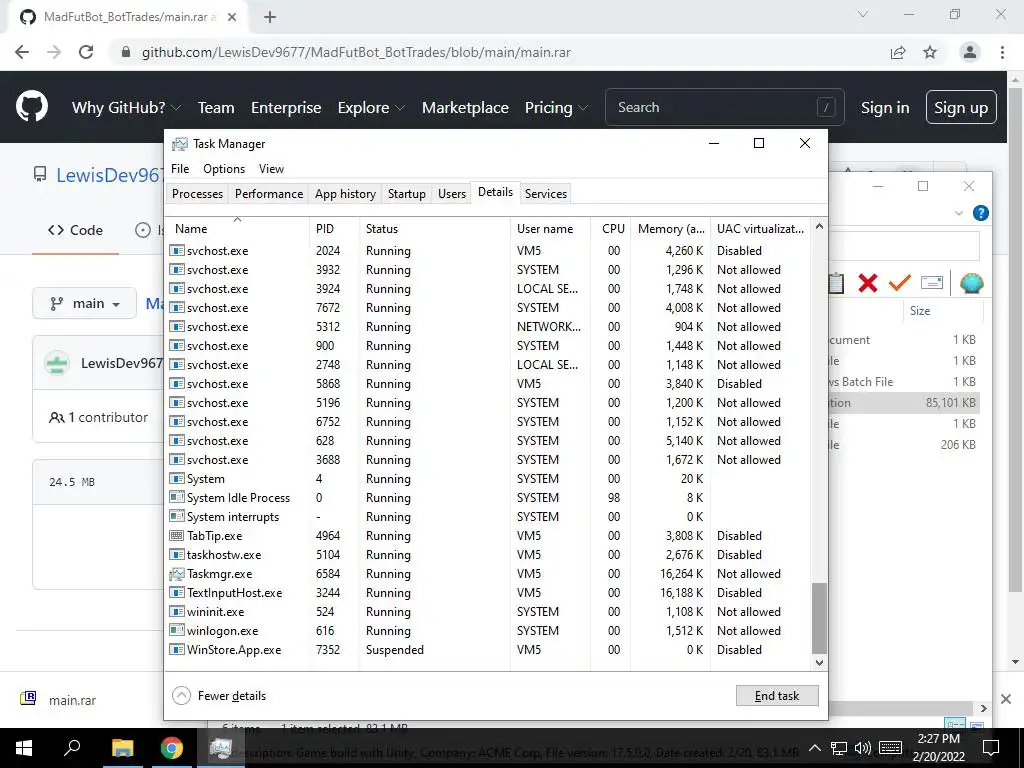Close the Chrome downloads bar
Image resolution: width=1024 pixels, height=768 pixels.
click(x=1006, y=699)
